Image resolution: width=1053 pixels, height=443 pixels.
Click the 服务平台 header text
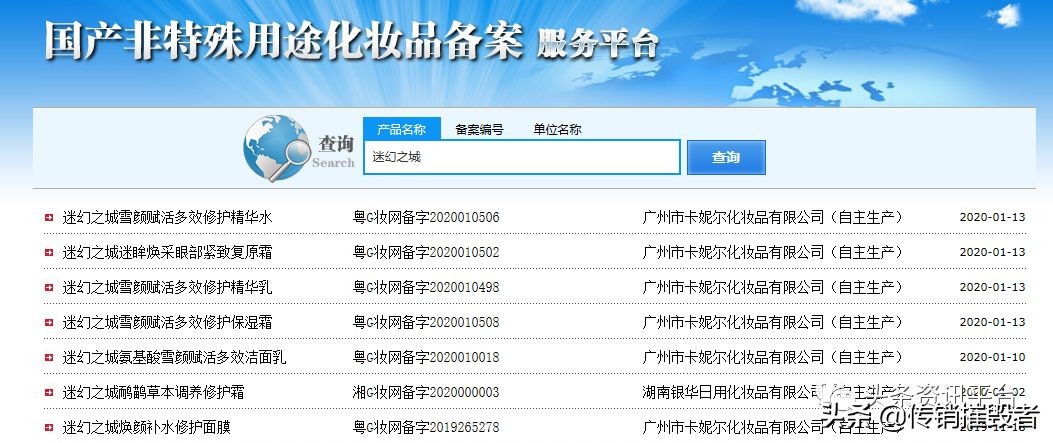click(x=598, y=46)
